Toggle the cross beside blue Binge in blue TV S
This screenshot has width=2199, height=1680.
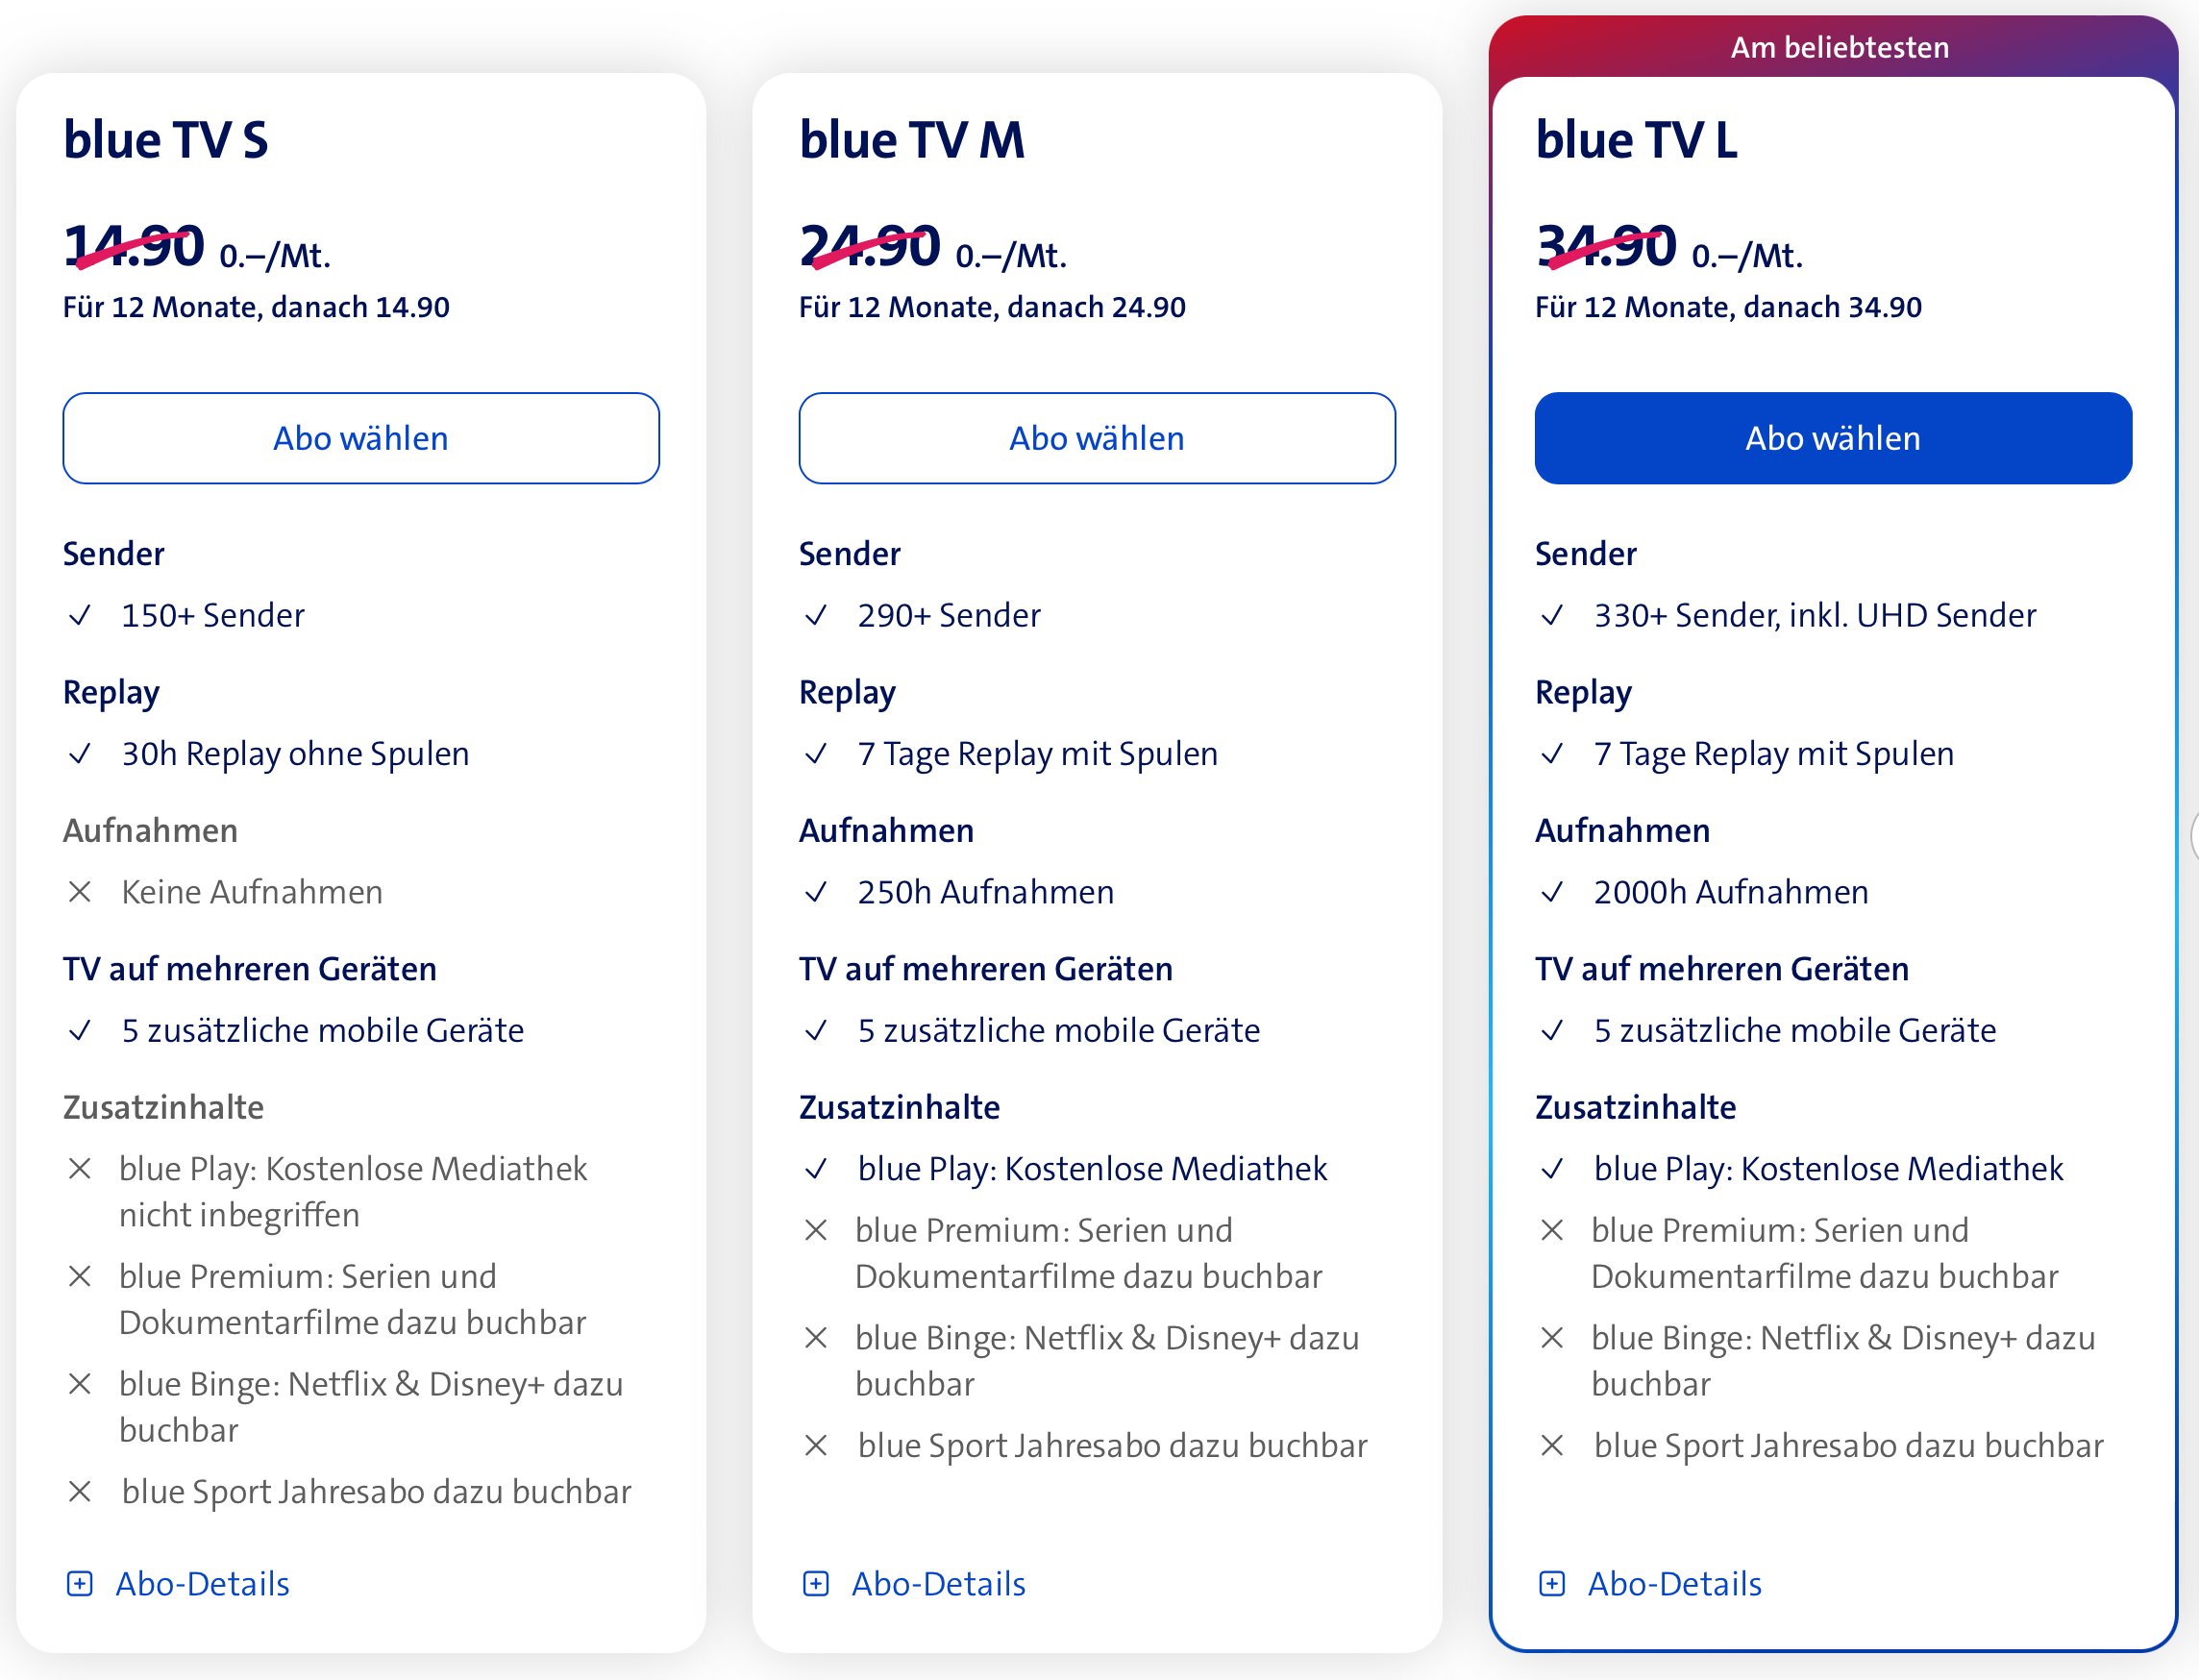81,1384
